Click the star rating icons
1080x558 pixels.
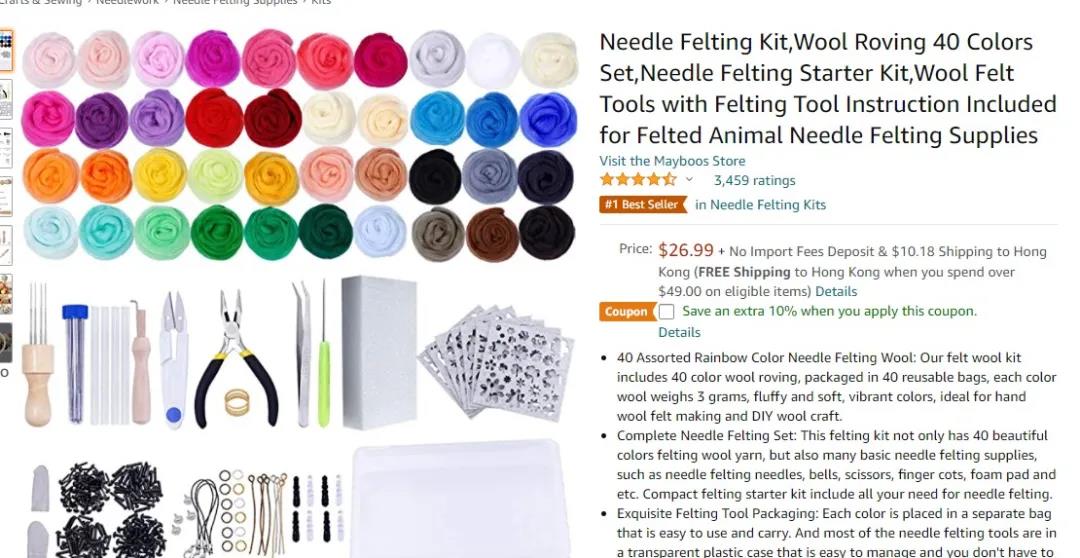pos(638,180)
